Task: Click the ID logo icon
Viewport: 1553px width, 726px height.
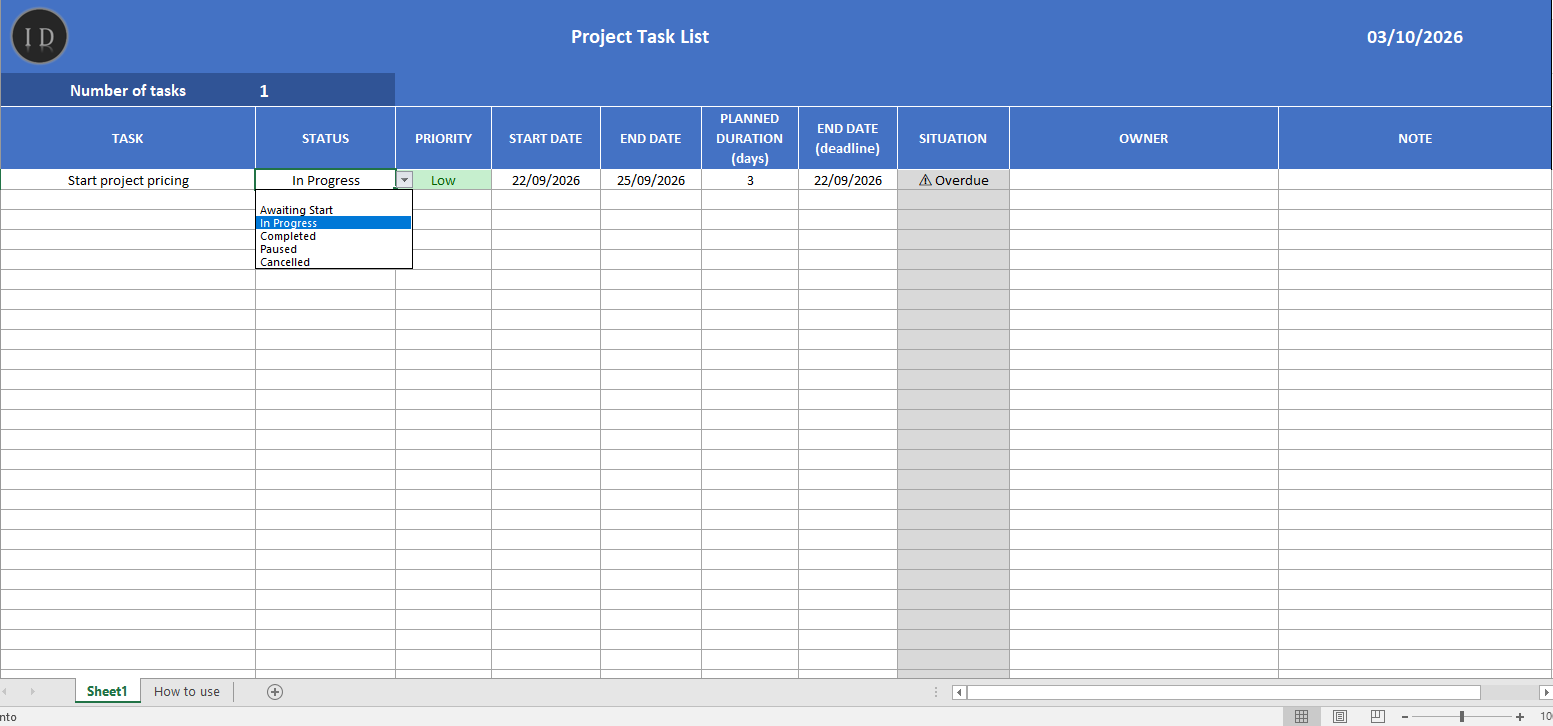Action: point(40,37)
